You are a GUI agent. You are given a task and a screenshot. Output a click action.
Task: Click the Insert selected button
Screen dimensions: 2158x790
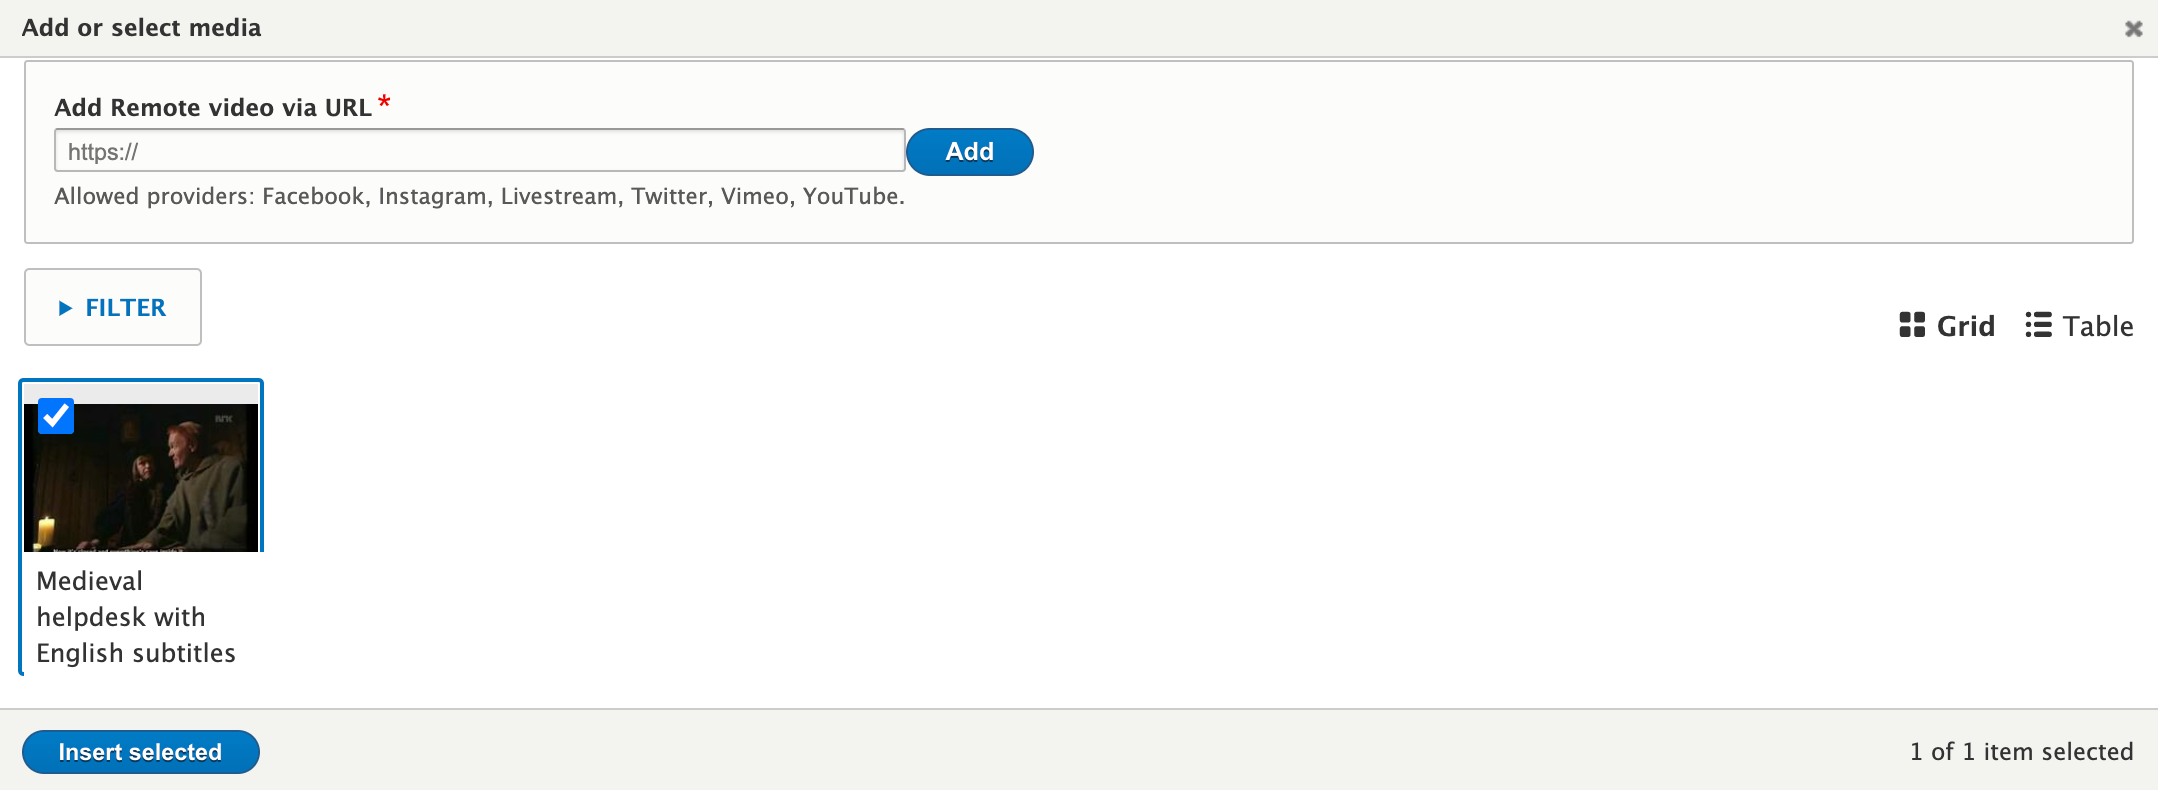pyautogui.click(x=140, y=752)
